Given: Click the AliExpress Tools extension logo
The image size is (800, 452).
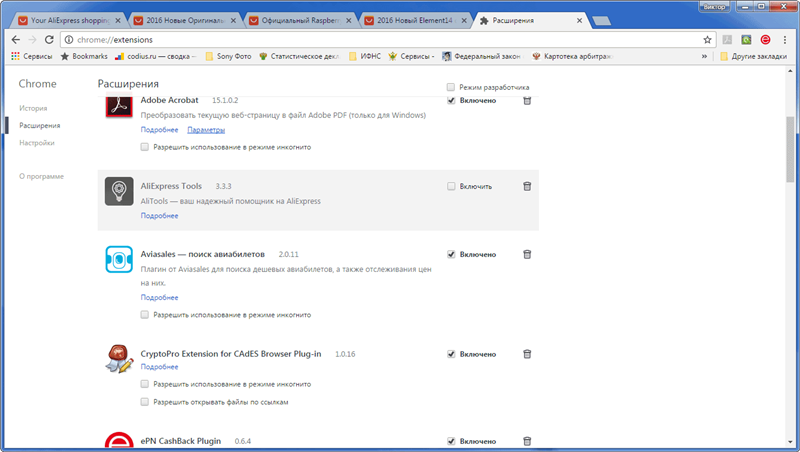Looking at the screenshot, I should tap(119, 191).
